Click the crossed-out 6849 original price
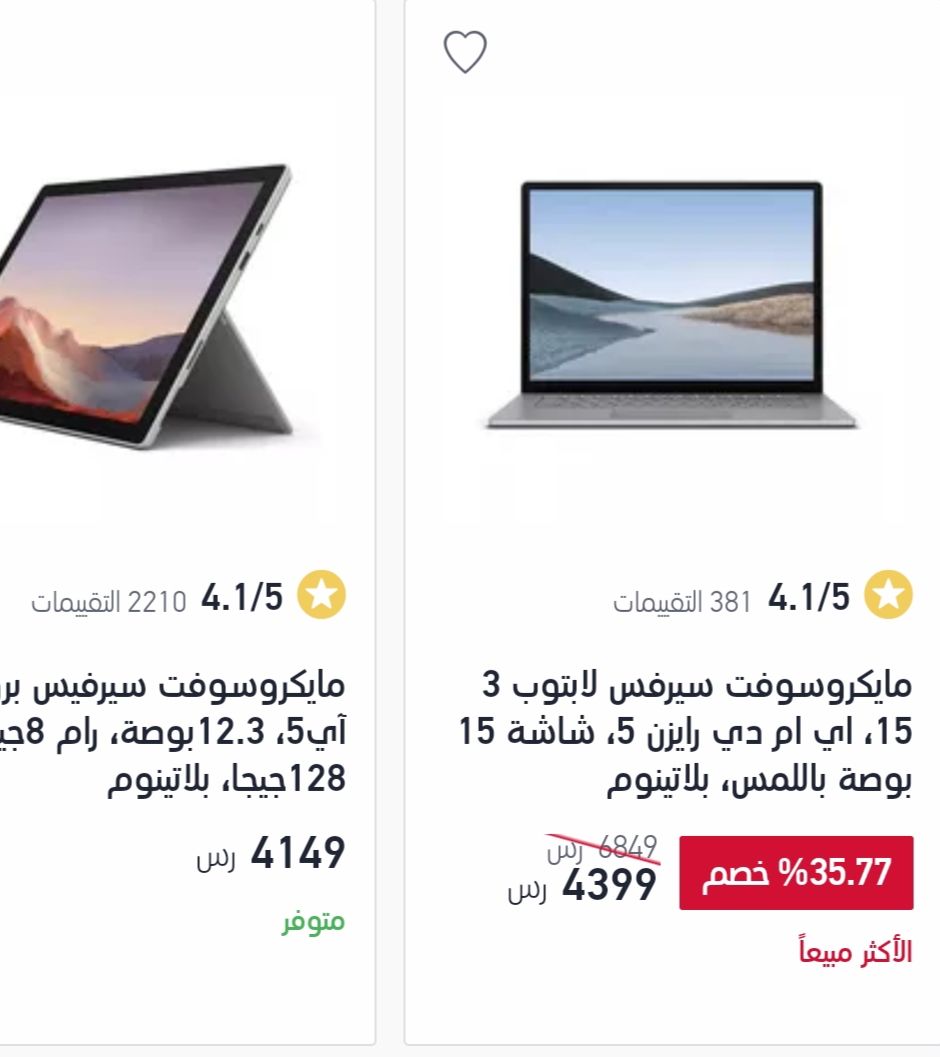This screenshot has height=1057, width=940. click(x=603, y=848)
